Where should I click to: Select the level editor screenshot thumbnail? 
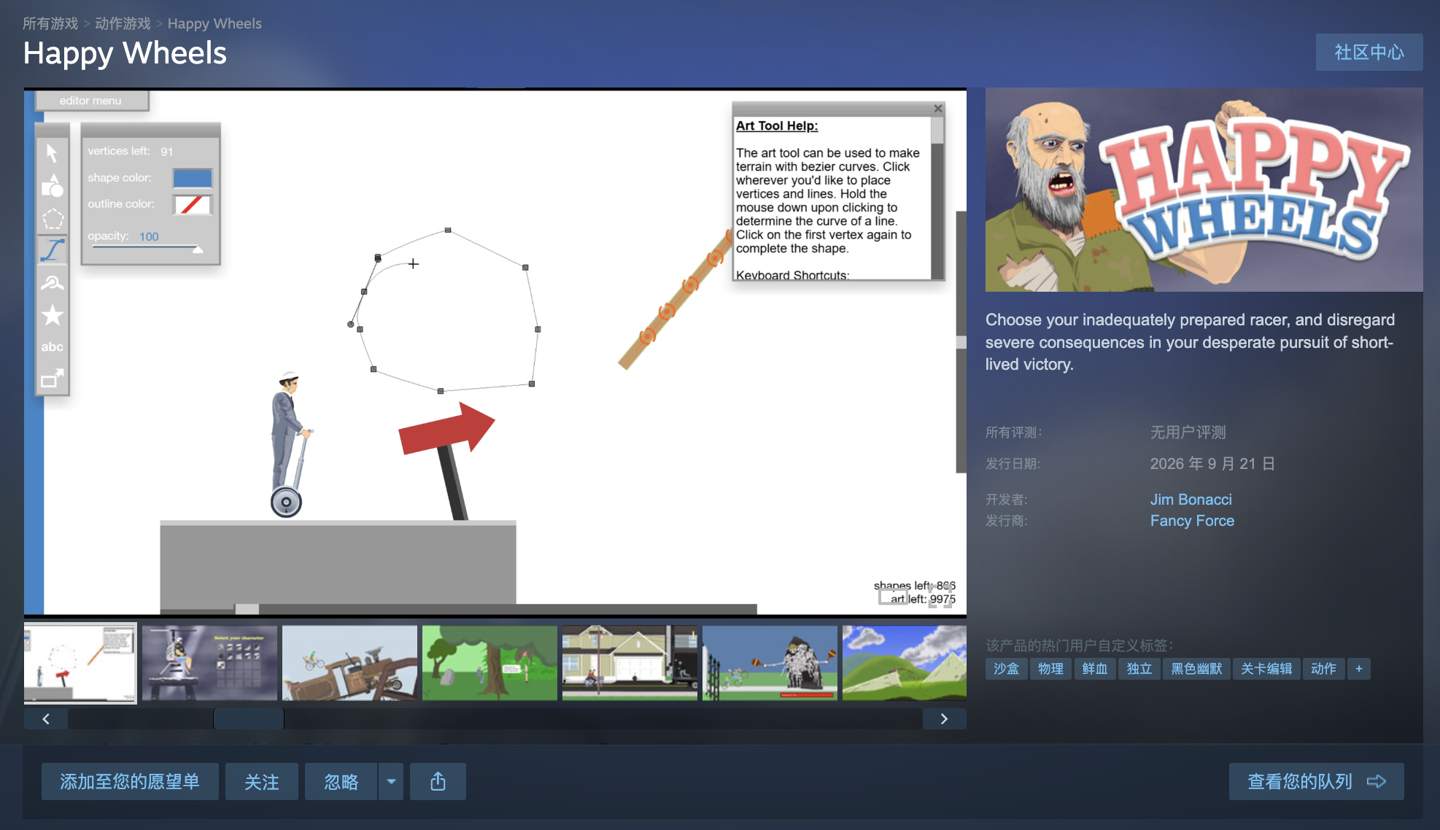coord(80,663)
